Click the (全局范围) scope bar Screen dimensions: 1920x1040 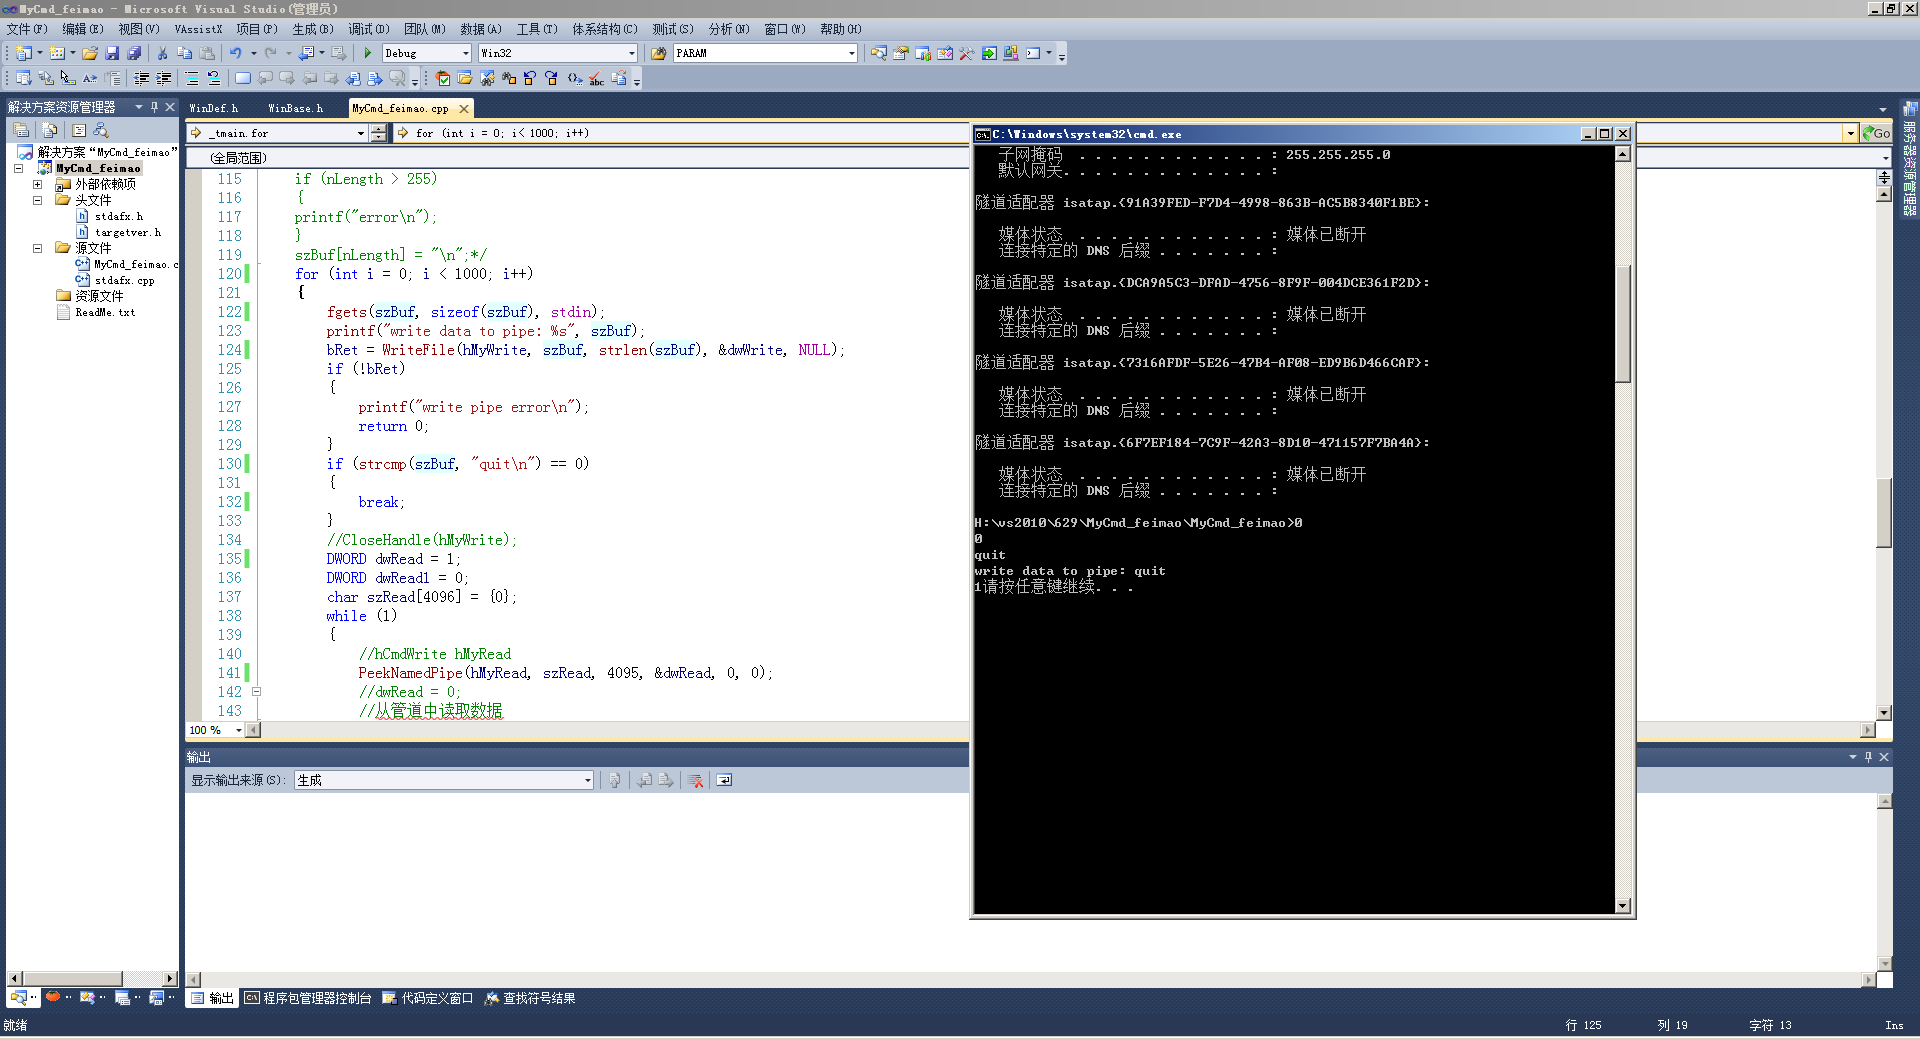pos(578,157)
